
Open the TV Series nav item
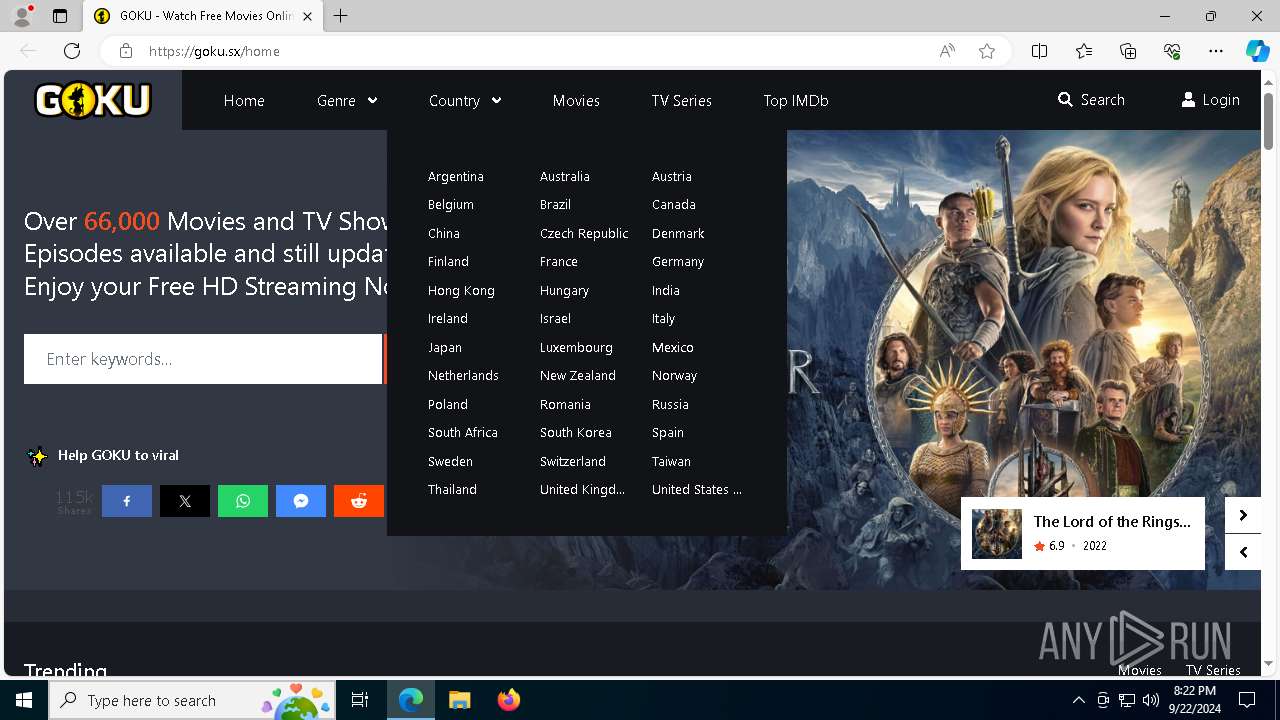(x=682, y=100)
